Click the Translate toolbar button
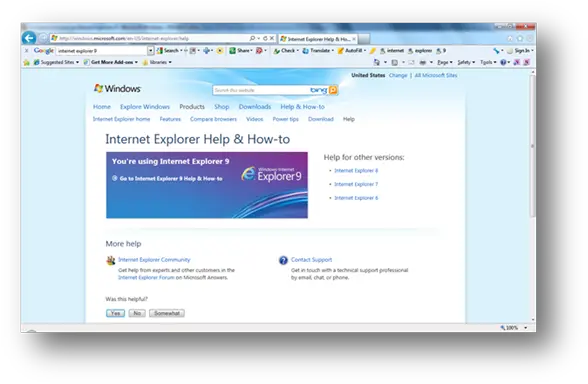This screenshot has width=588, height=384. (318, 51)
